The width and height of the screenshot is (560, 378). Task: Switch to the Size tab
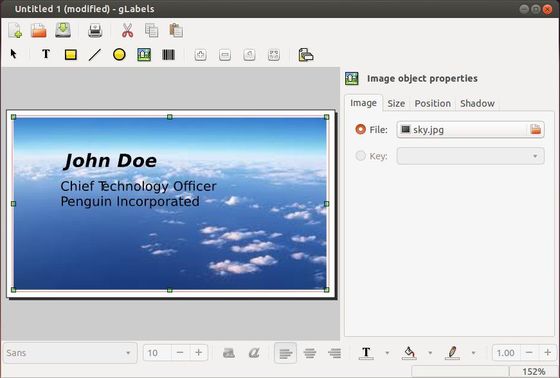396,104
